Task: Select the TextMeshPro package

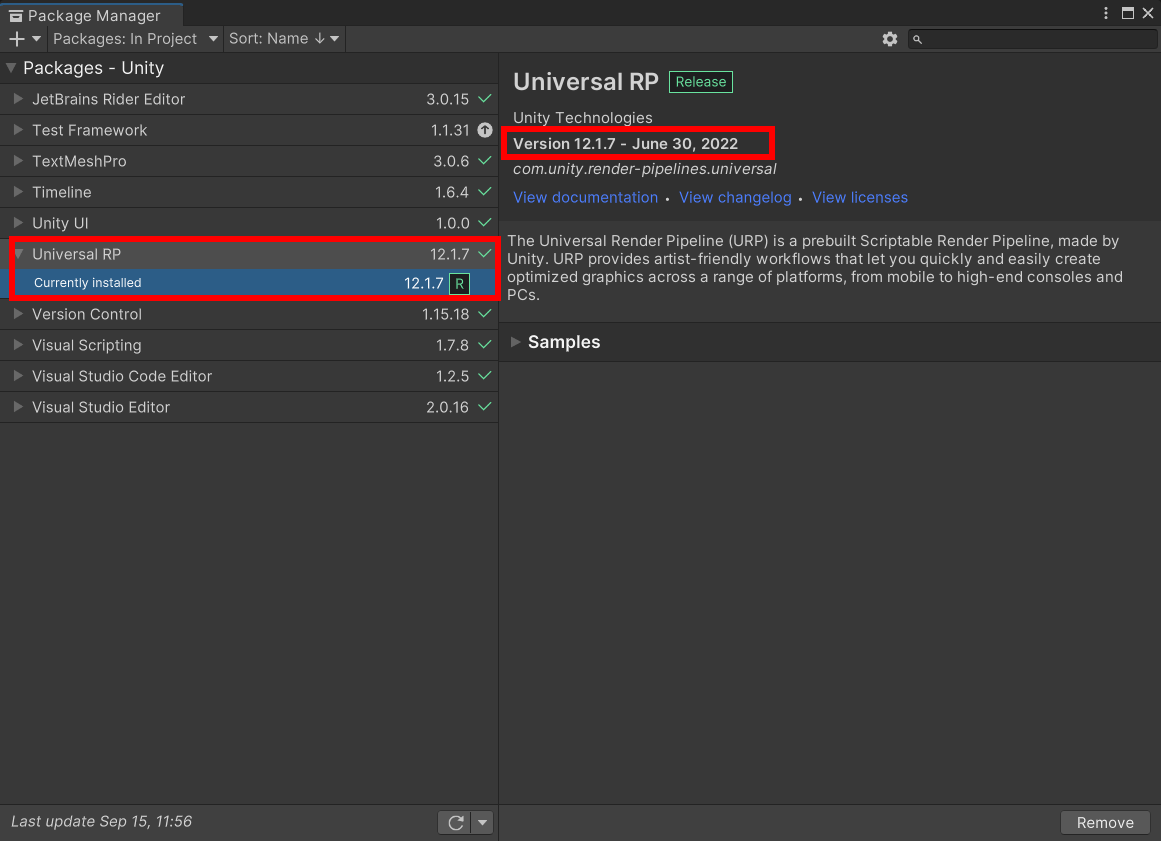Action: click(249, 161)
